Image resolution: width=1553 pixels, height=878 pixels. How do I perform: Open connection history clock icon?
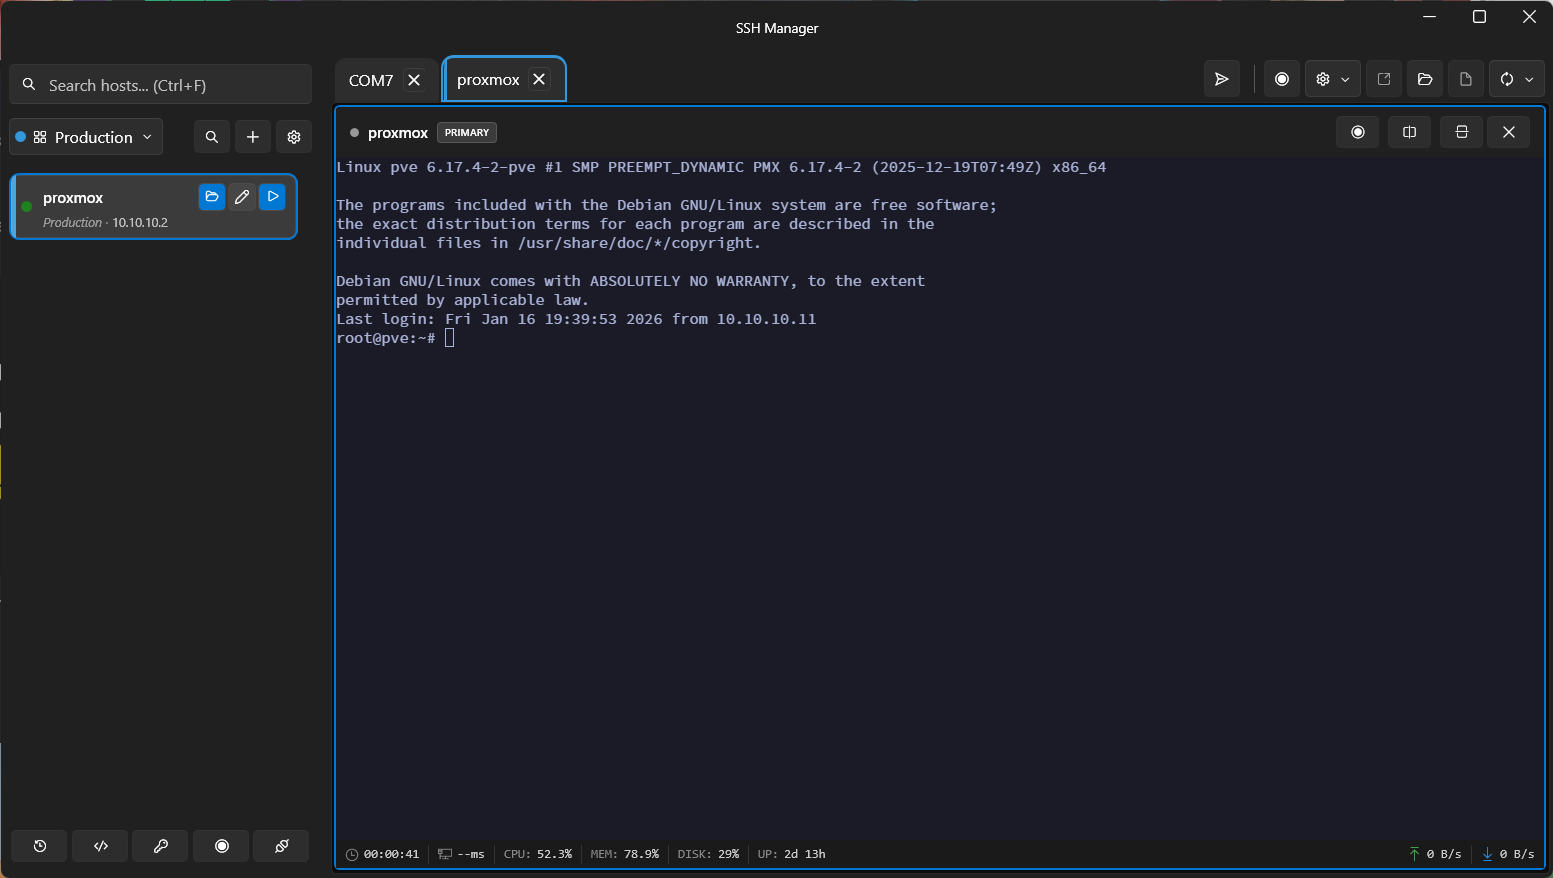pyautogui.click(x=40, y=846)
